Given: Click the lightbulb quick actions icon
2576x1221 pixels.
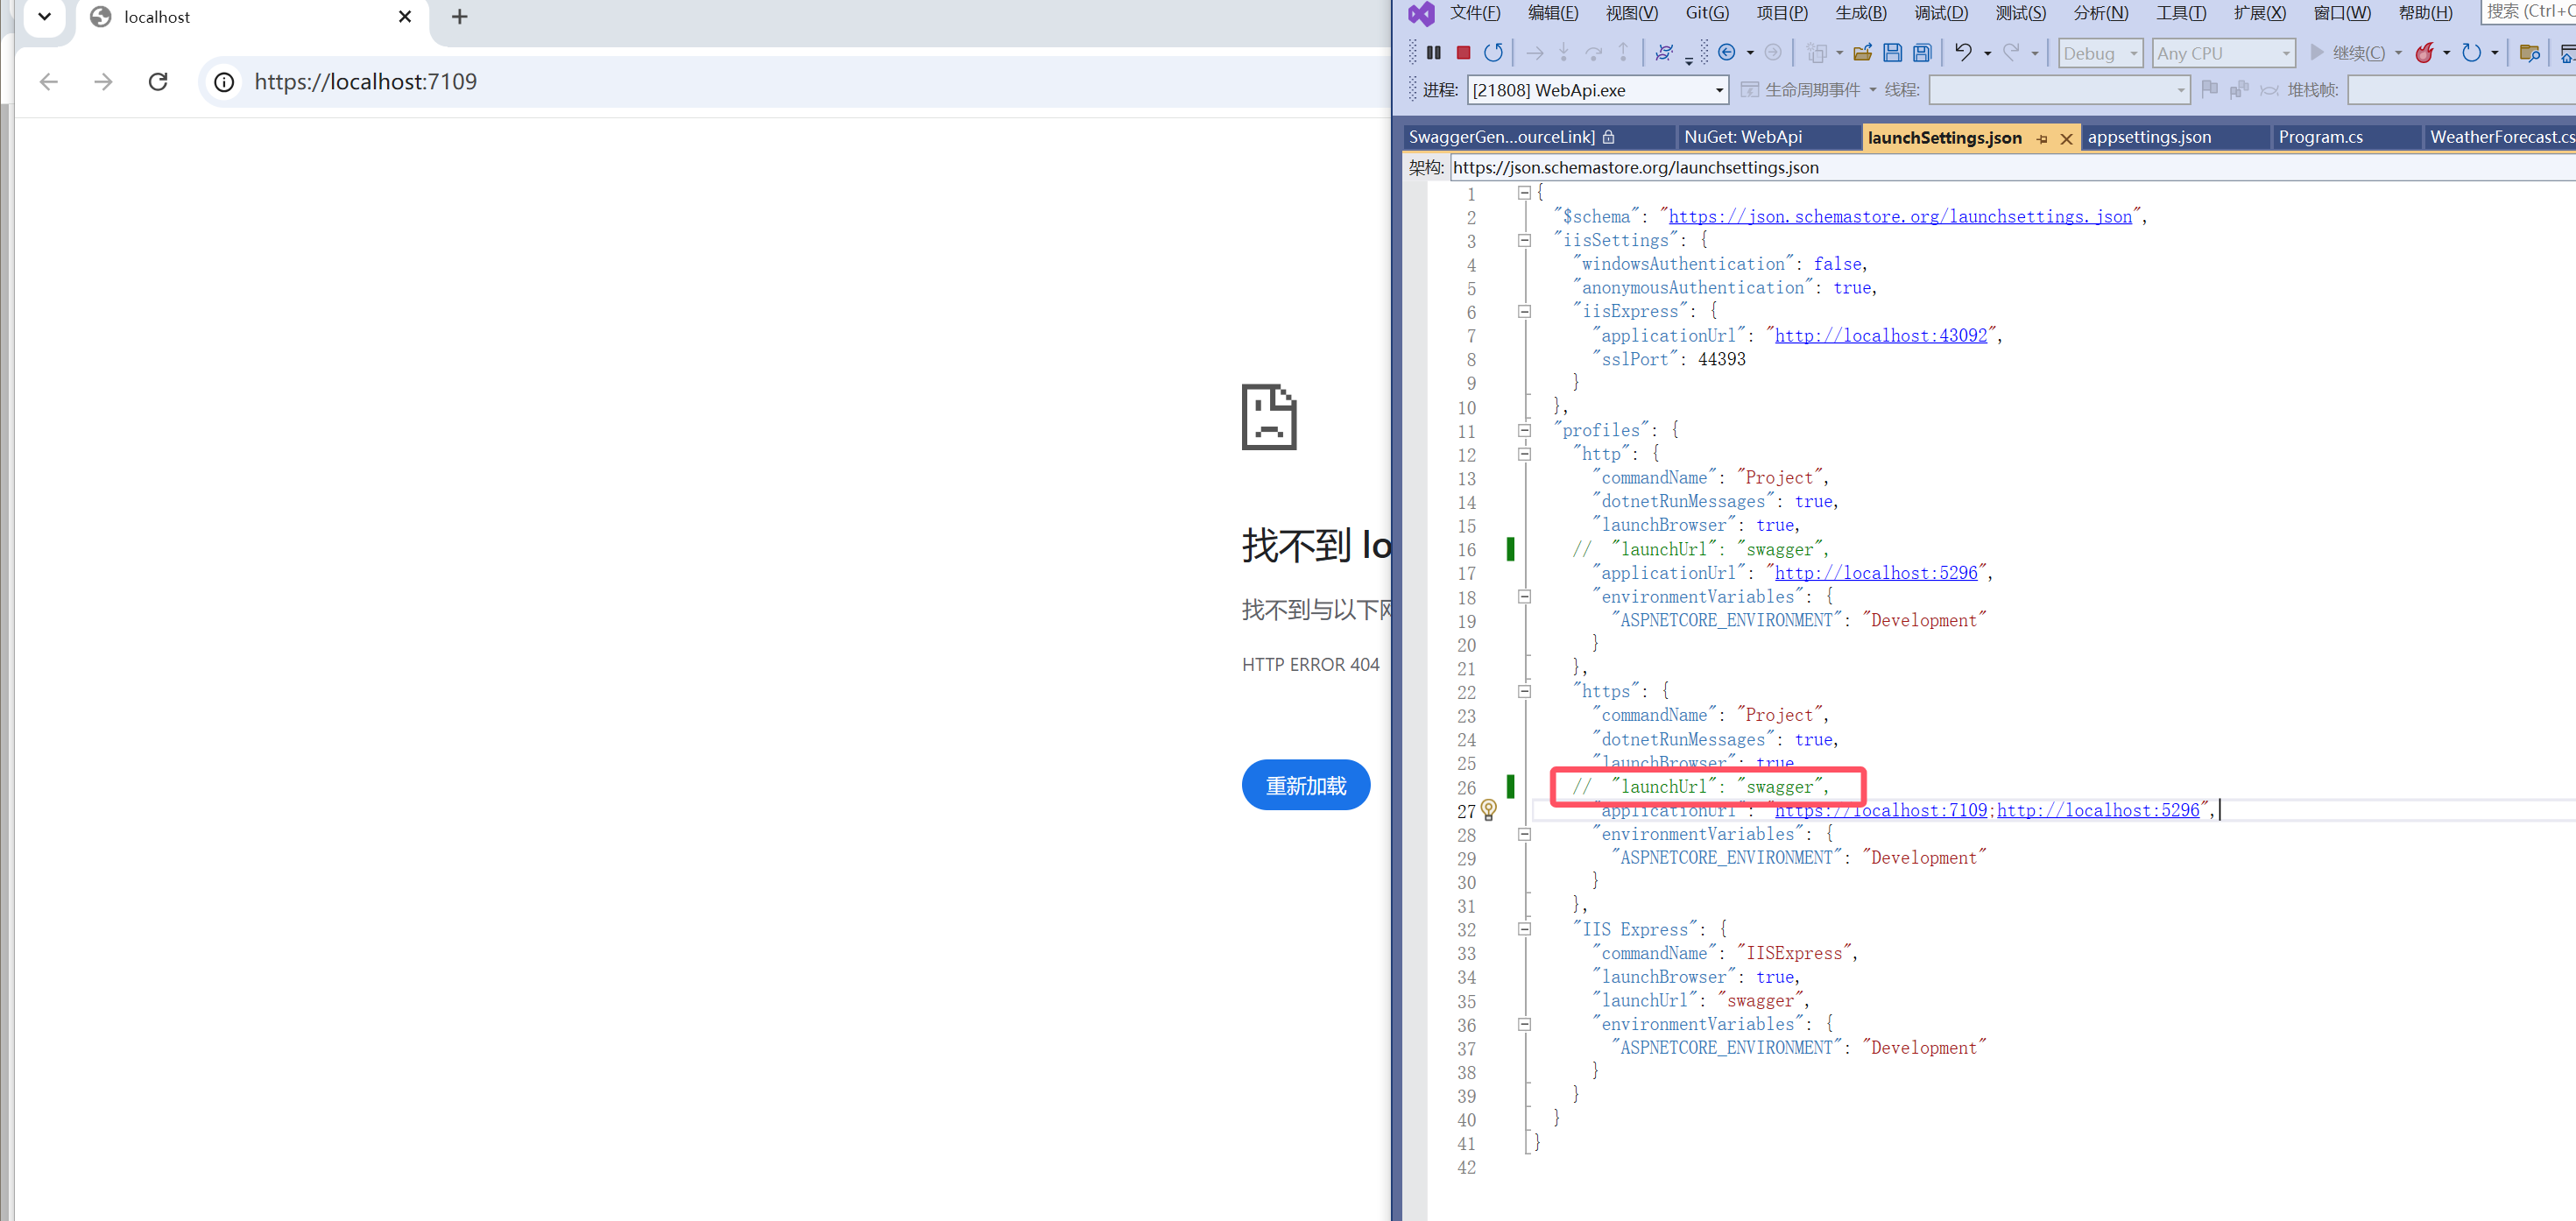Looking at the screenshot, I should click(1488, 810).
